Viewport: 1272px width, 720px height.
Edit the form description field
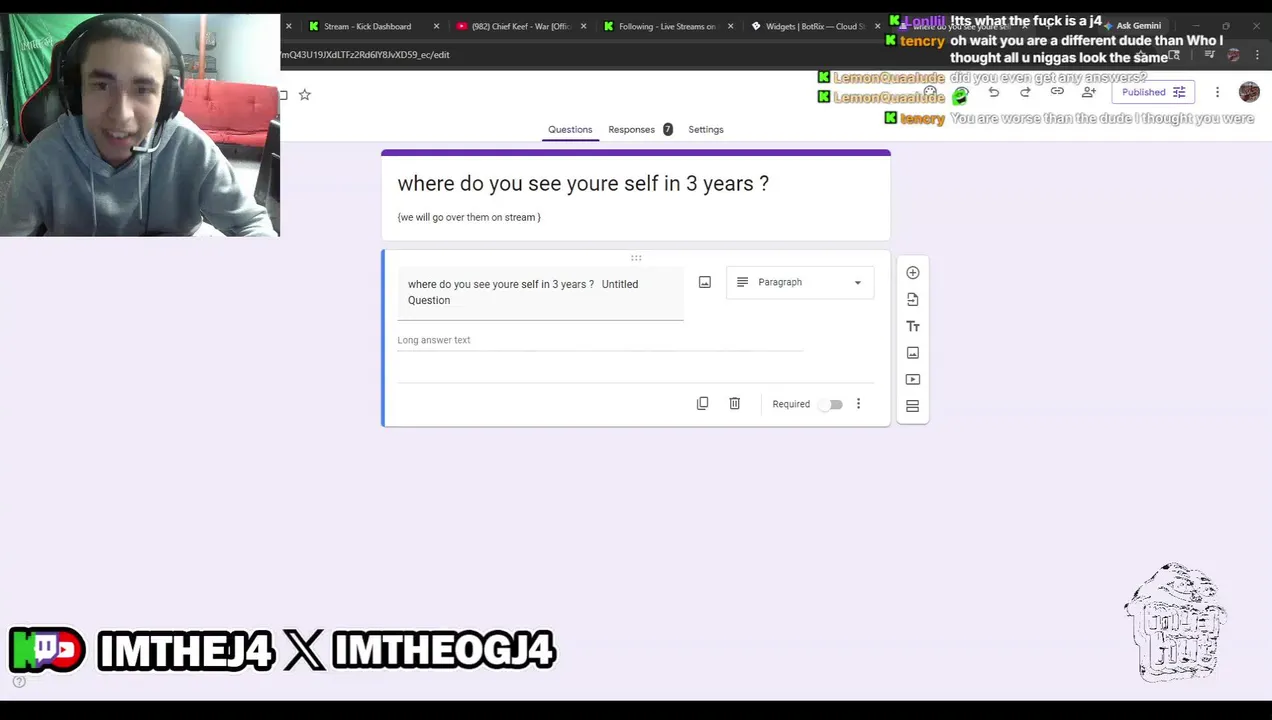click(469, 217)
